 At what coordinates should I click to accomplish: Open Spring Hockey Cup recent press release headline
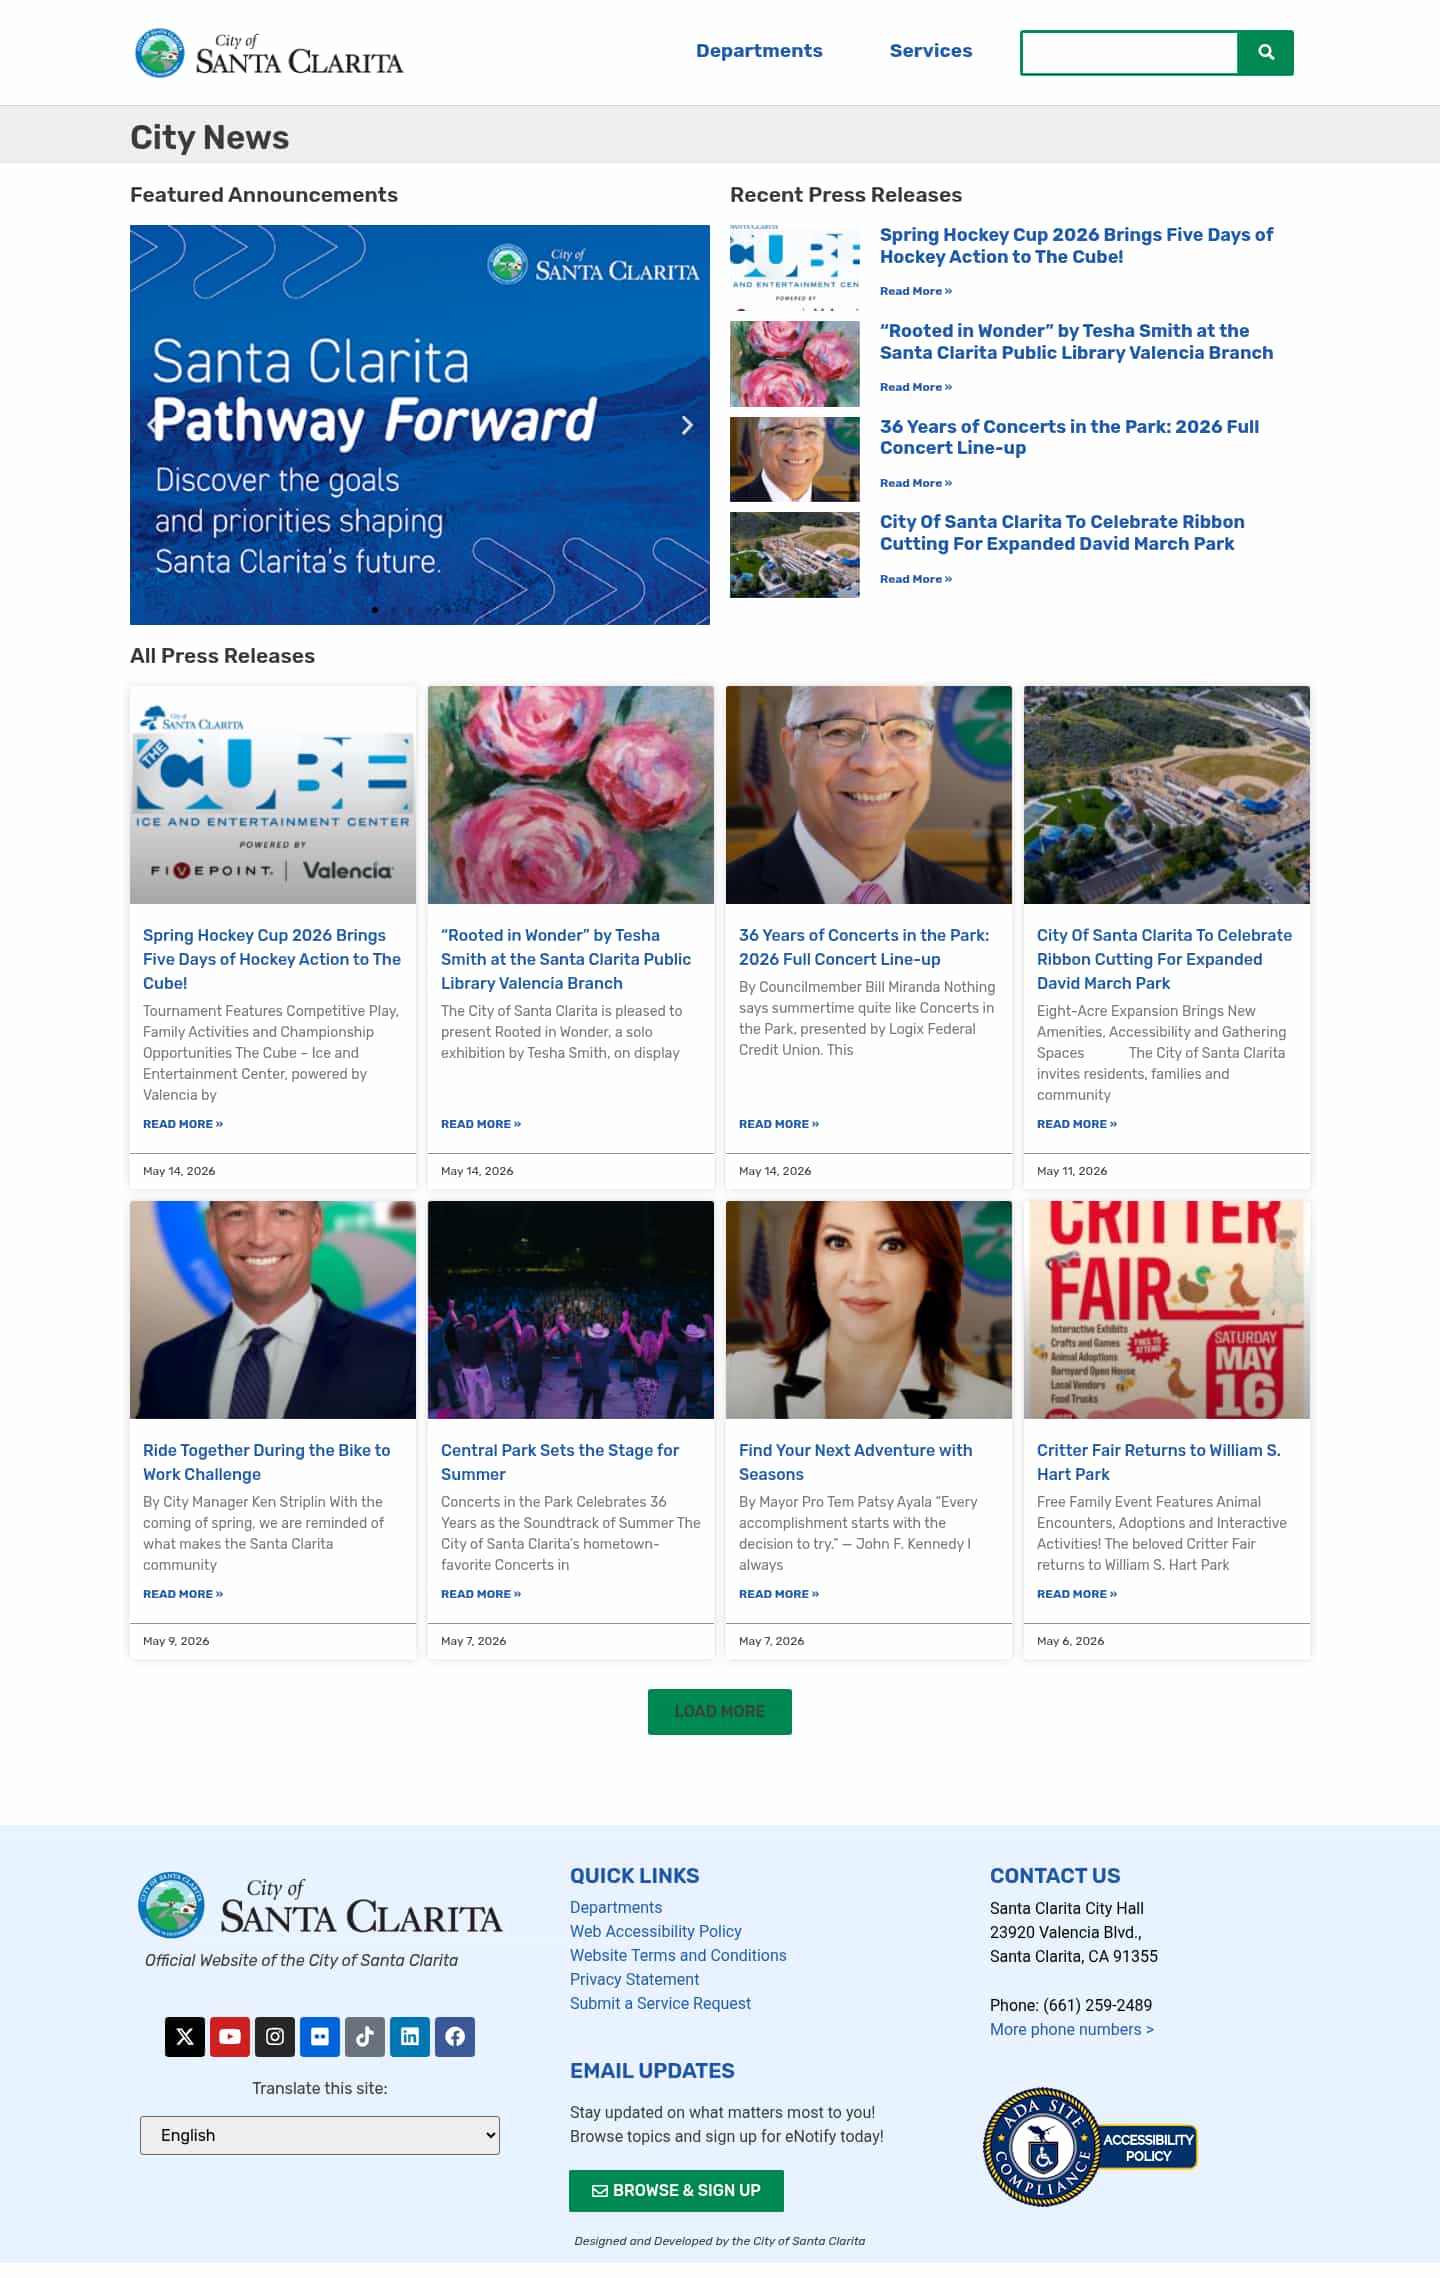1076,246
